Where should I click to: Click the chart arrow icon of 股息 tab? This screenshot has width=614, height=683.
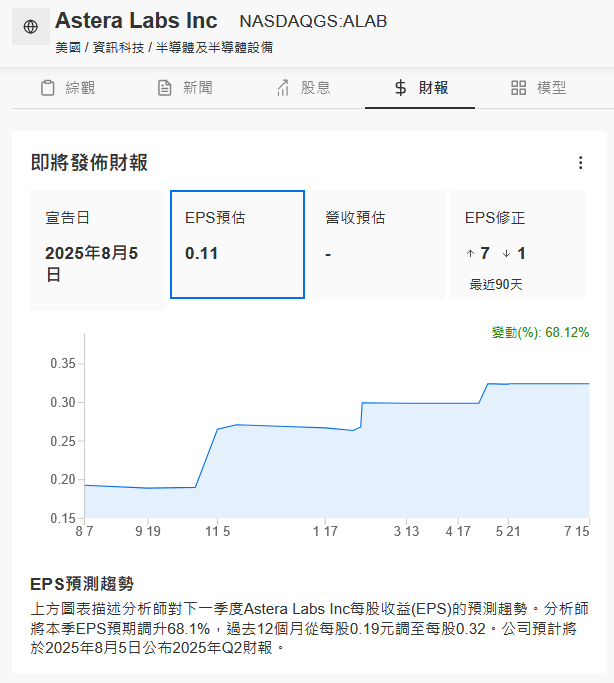pos(283,88)
